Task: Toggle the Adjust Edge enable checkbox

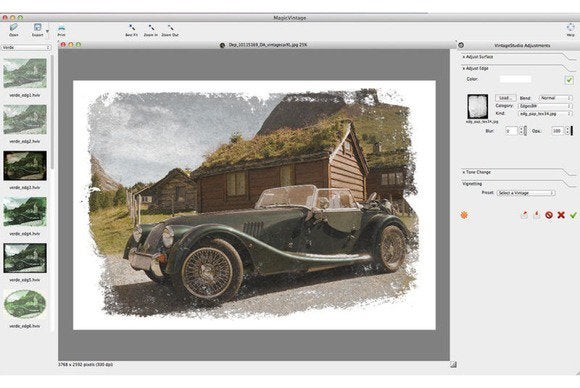Action: click(569, 80)
